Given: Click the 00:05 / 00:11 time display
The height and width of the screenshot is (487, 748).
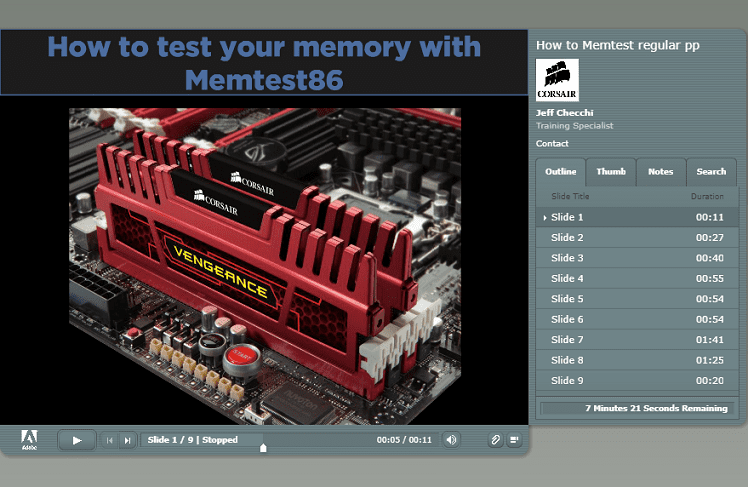Looking at the screenshot, I should [x=404, y=440].
